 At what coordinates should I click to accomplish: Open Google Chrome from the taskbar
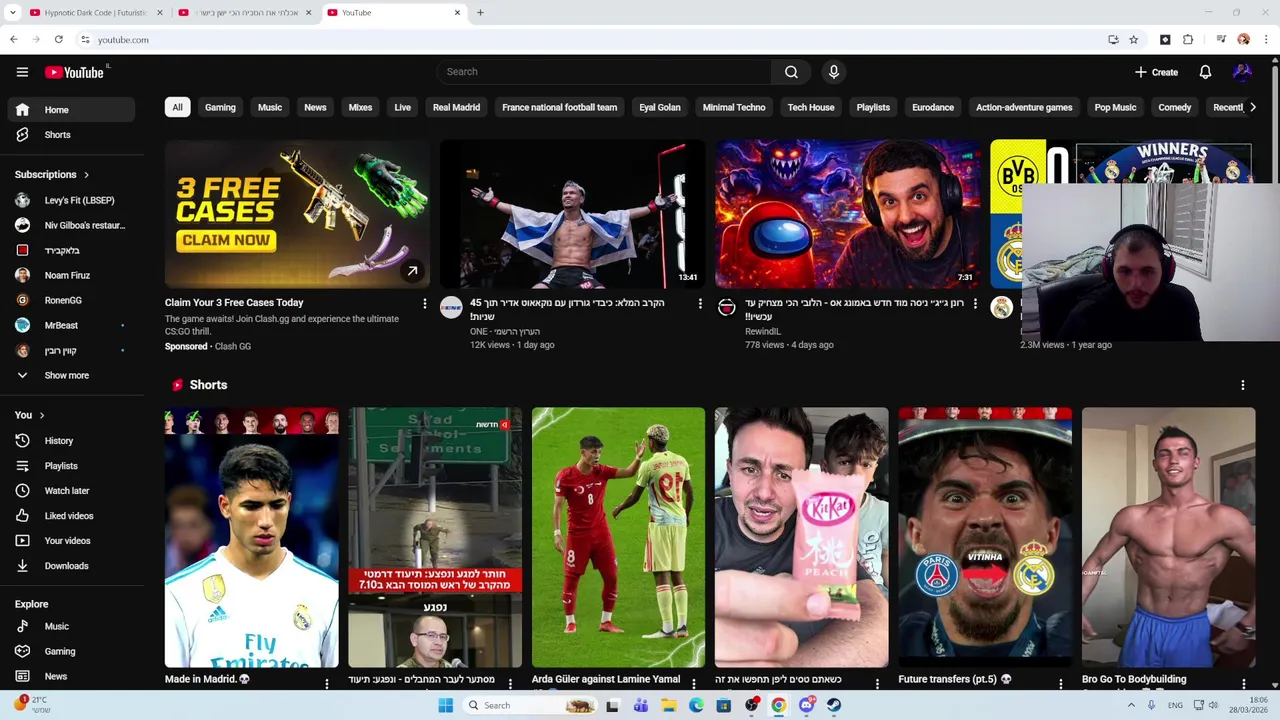click(778, 705)
